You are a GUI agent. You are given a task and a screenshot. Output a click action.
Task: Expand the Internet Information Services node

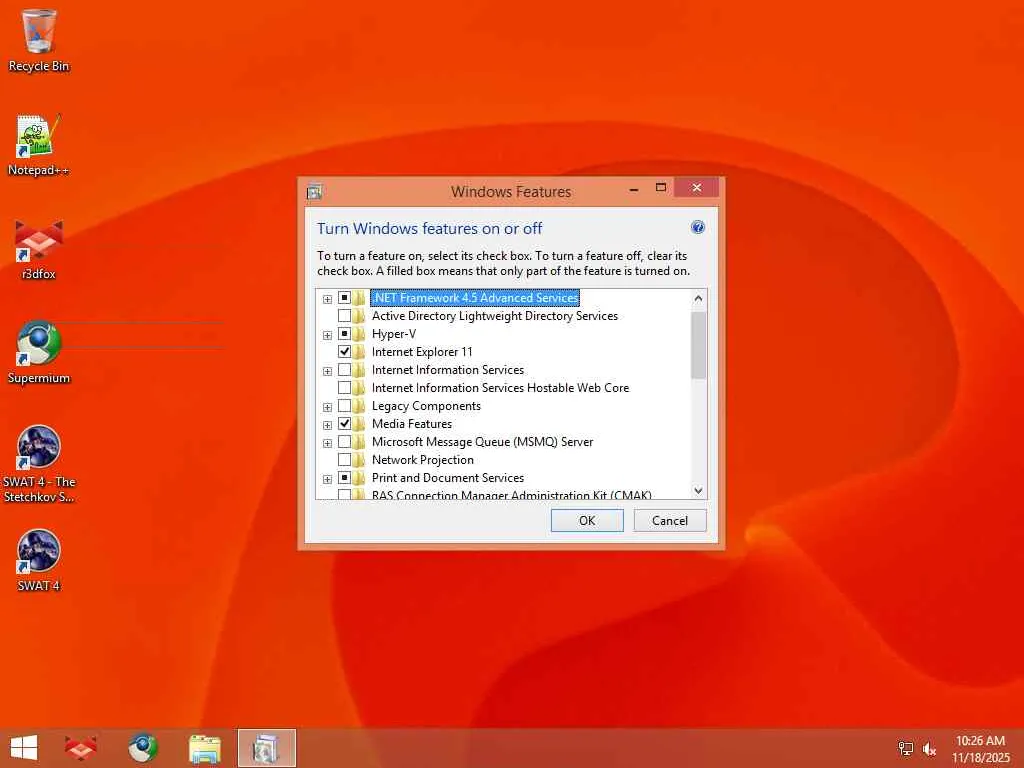(x=327, y=371)
